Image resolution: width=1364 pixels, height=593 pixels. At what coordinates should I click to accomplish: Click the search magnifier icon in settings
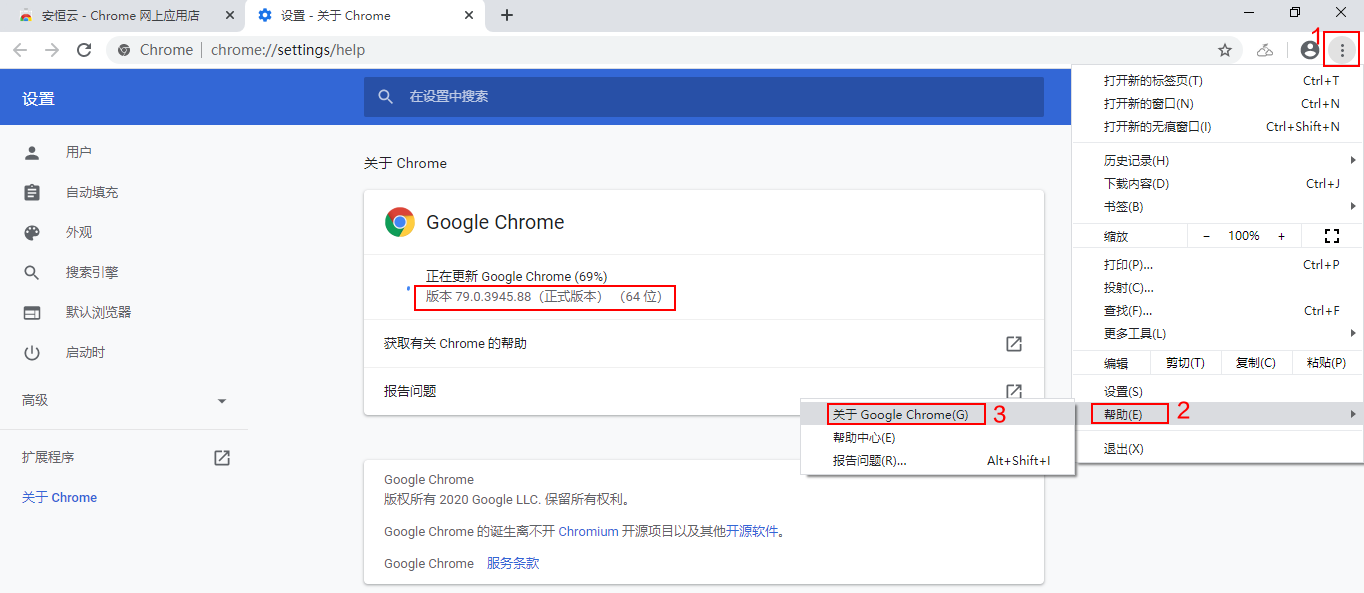click(386, 97)
